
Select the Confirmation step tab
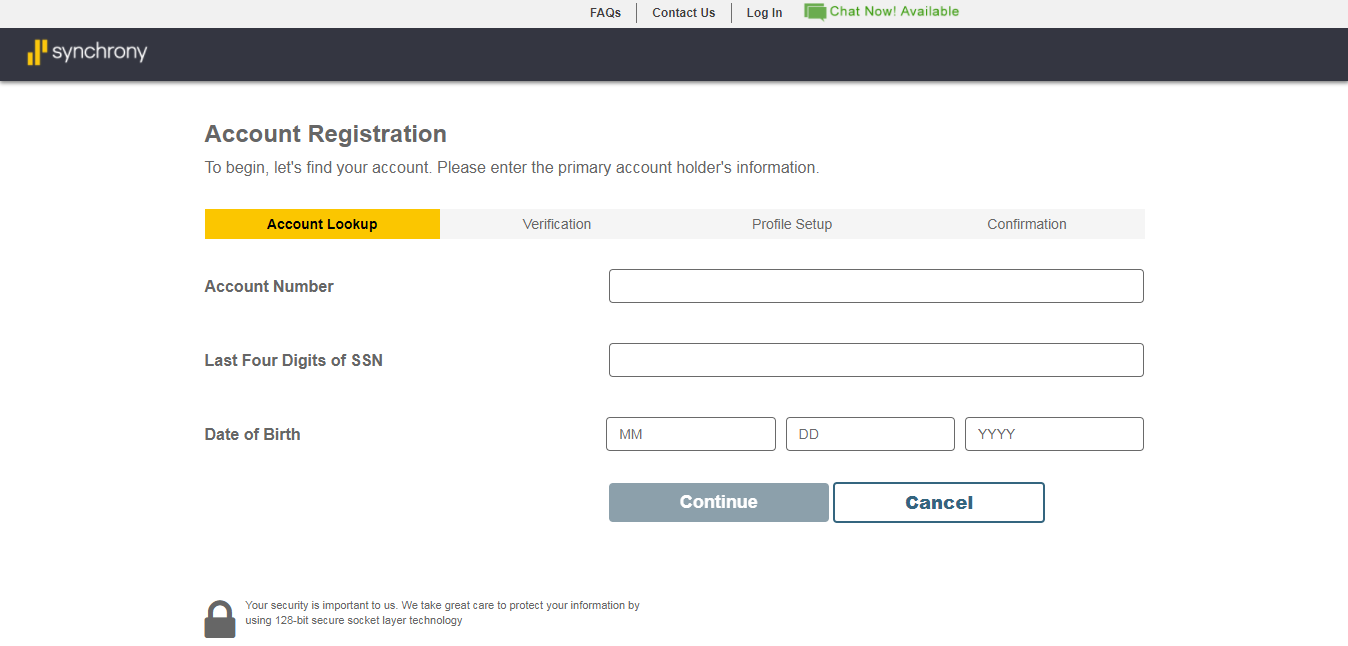(x=1027, y=224)
